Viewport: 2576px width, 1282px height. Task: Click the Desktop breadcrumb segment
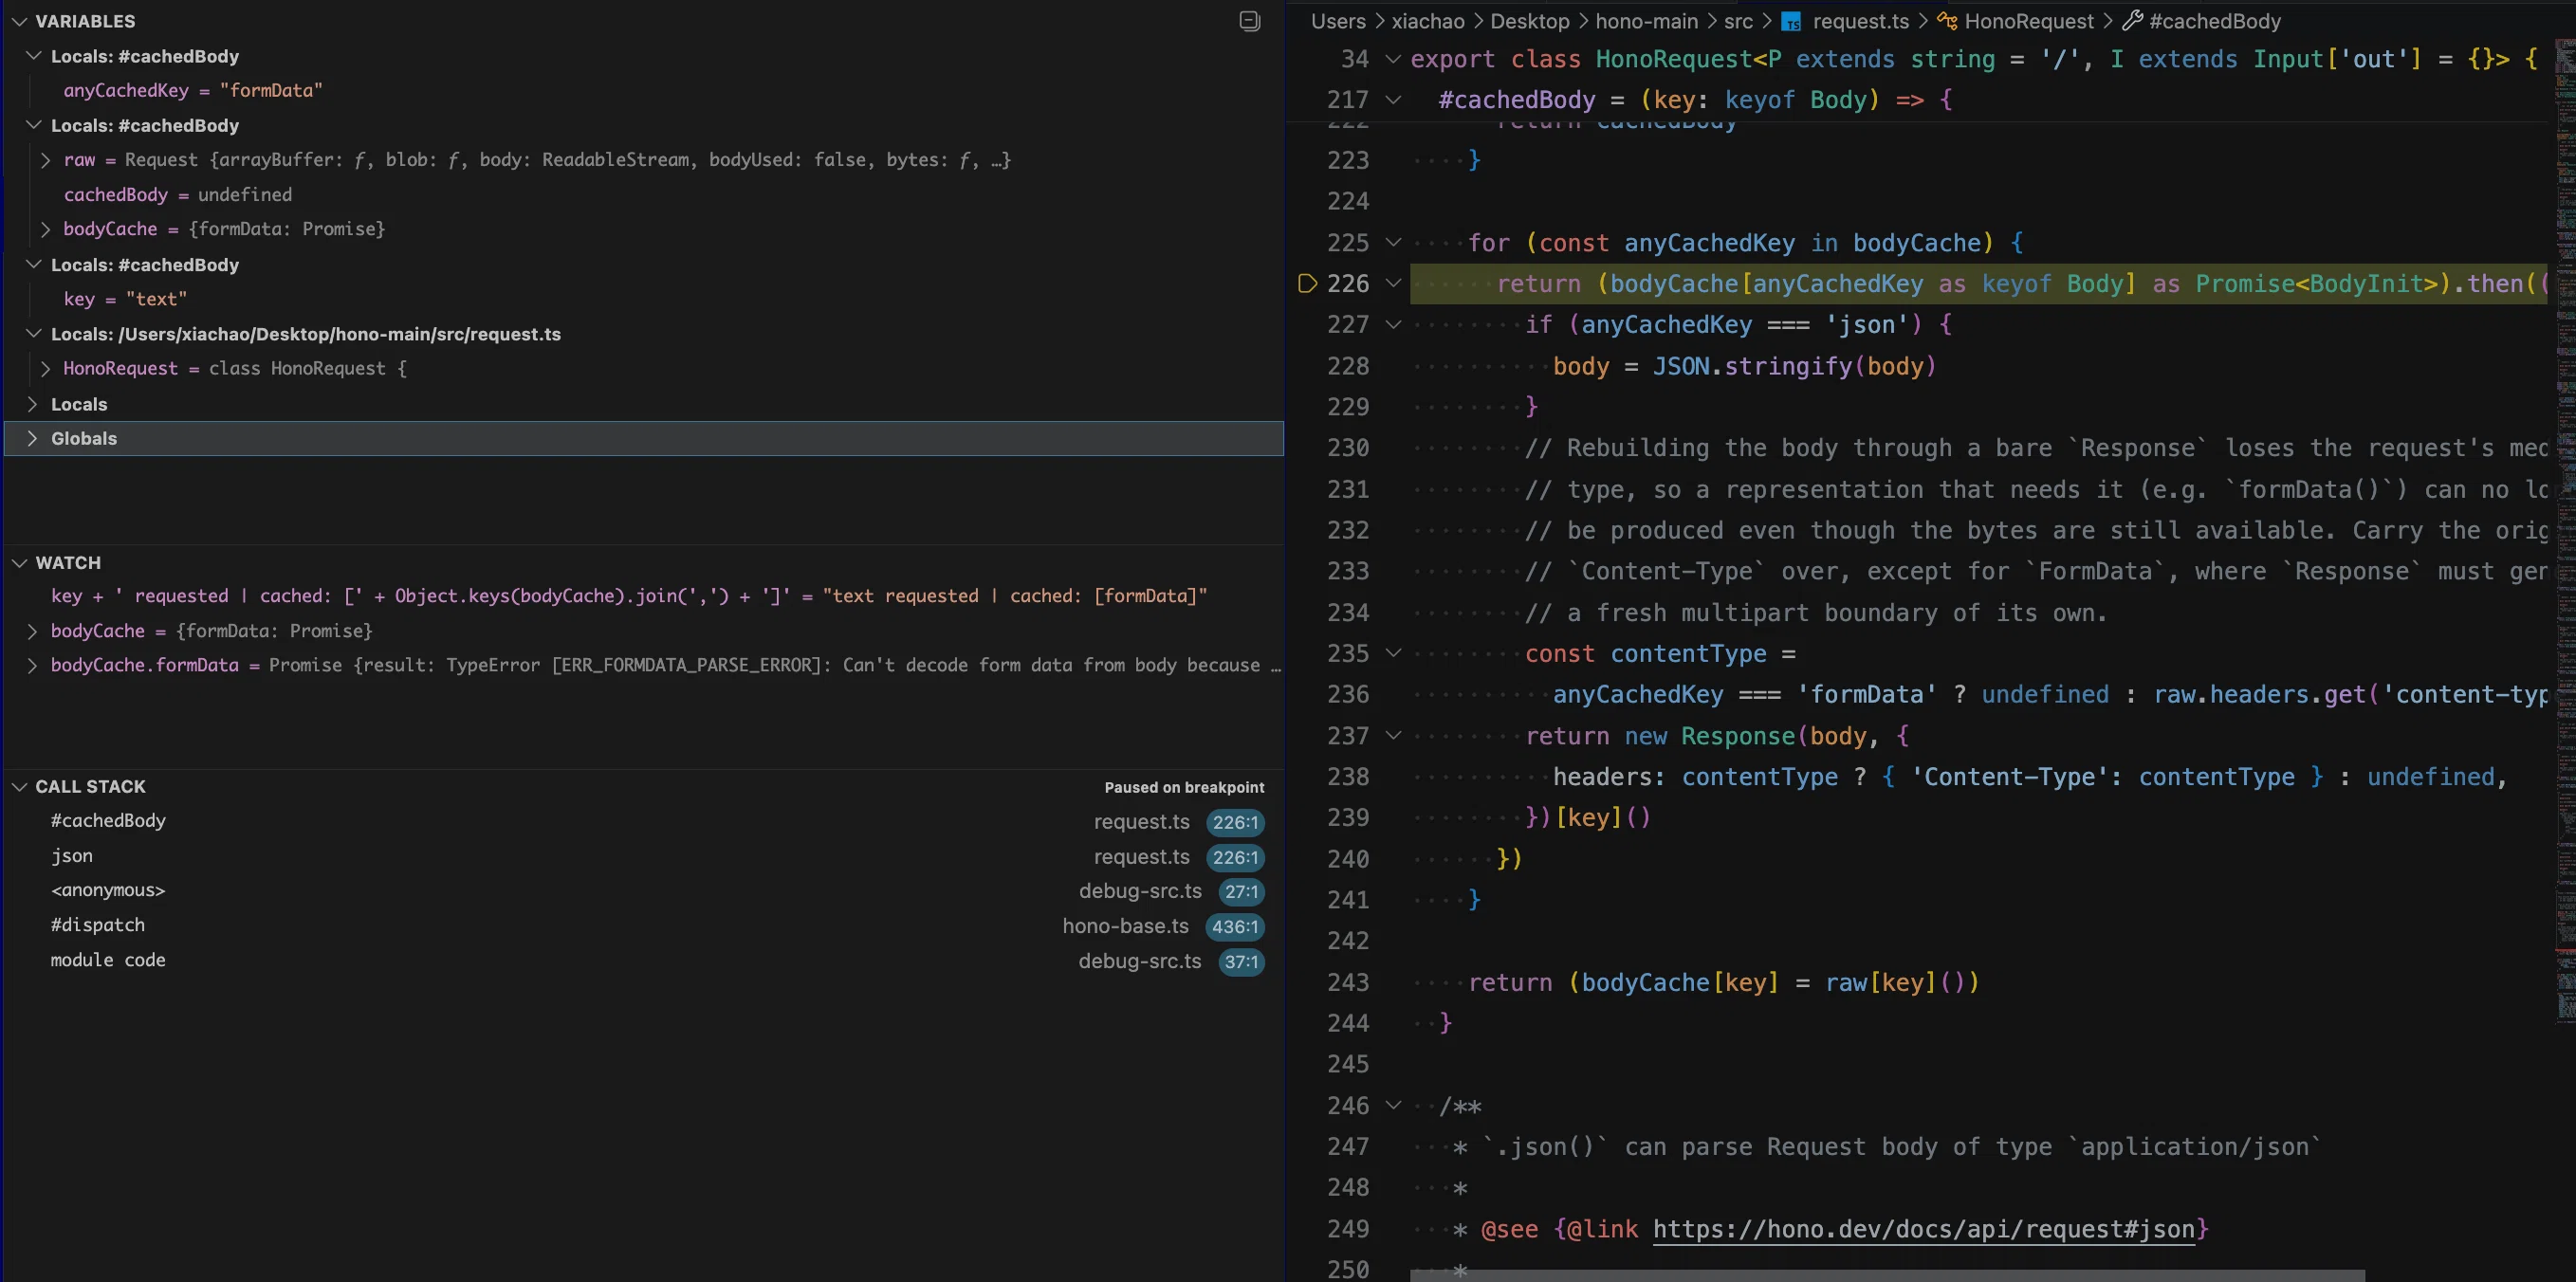pyautogui.click(x=1530, y=21)
